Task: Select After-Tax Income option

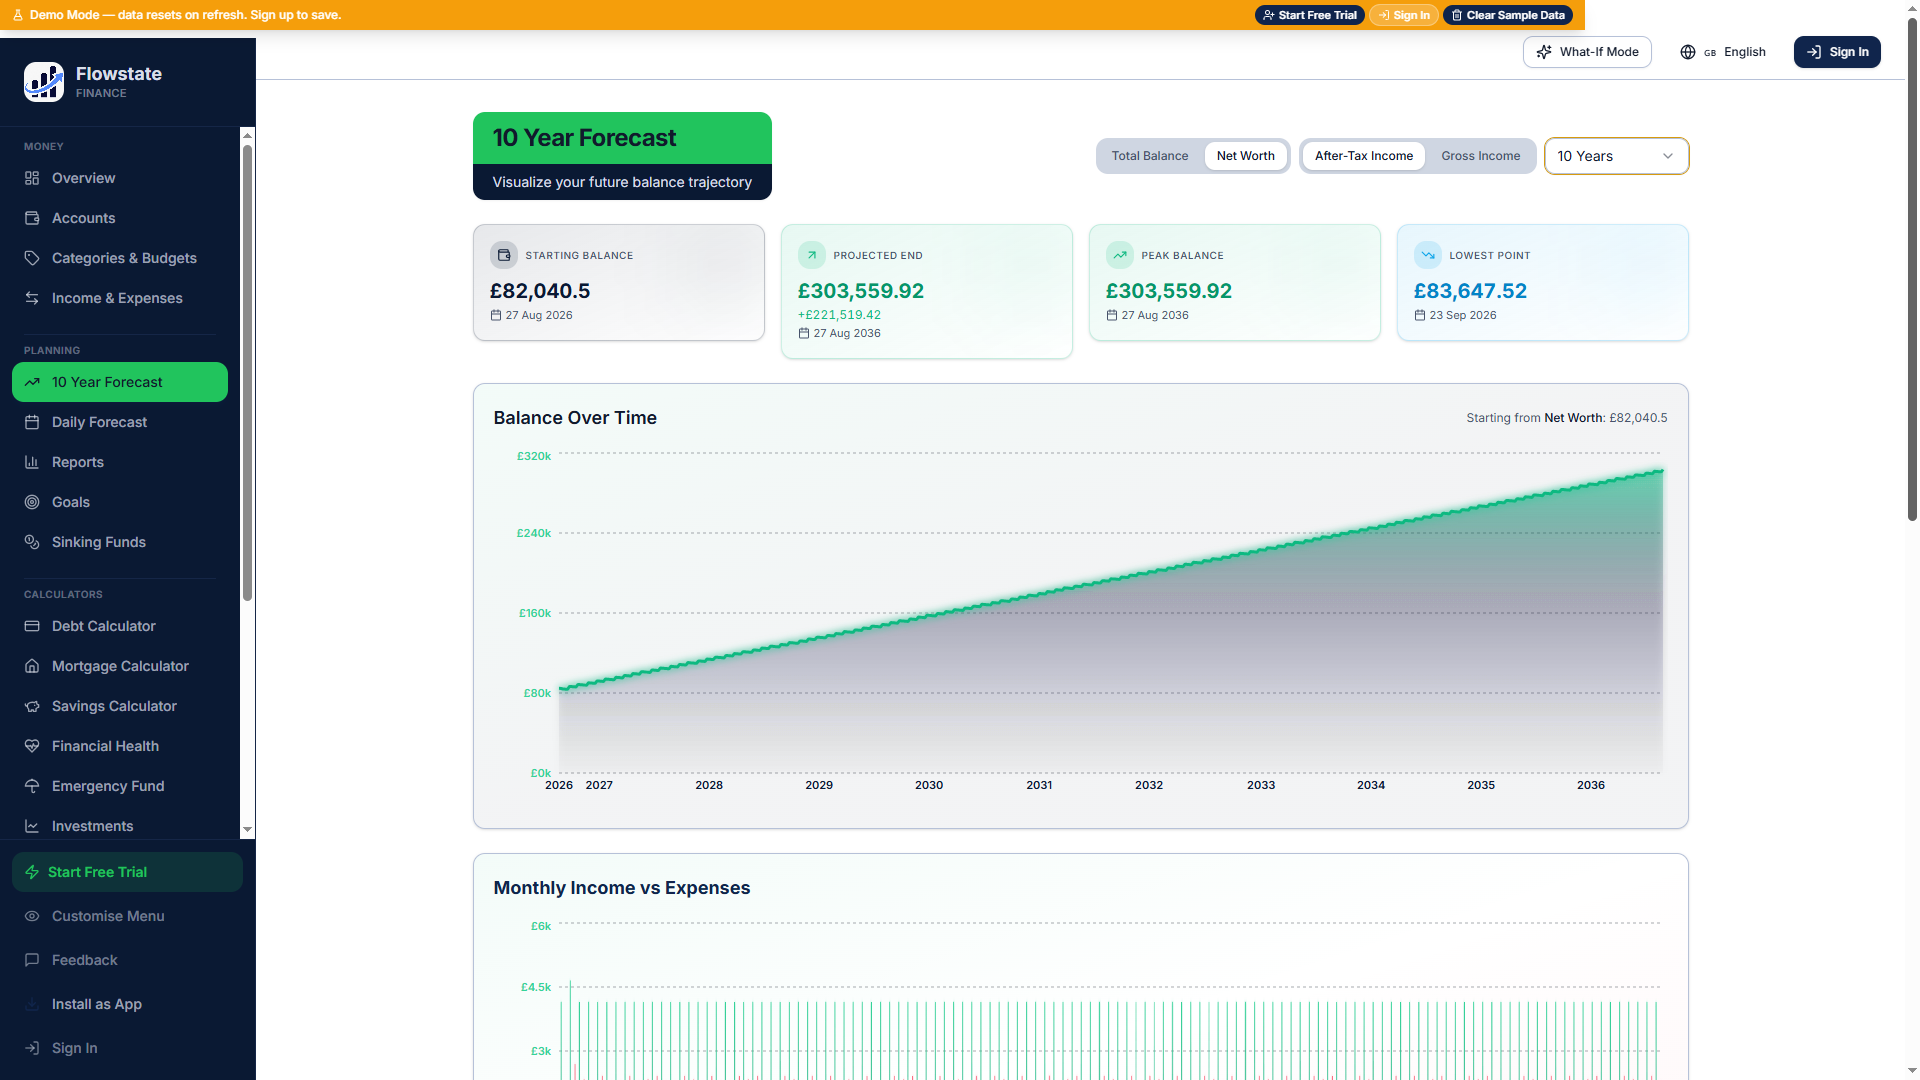Action: tap(1364, 156)
